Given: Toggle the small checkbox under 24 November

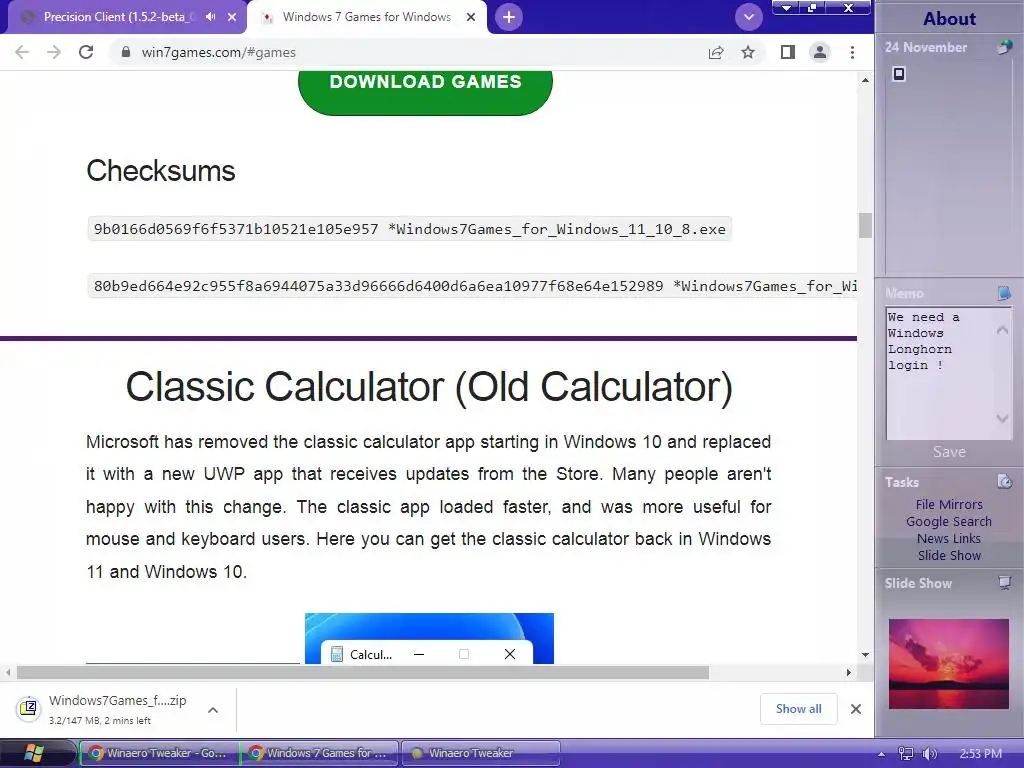Looking at the screenshot, I should [899, 74].
